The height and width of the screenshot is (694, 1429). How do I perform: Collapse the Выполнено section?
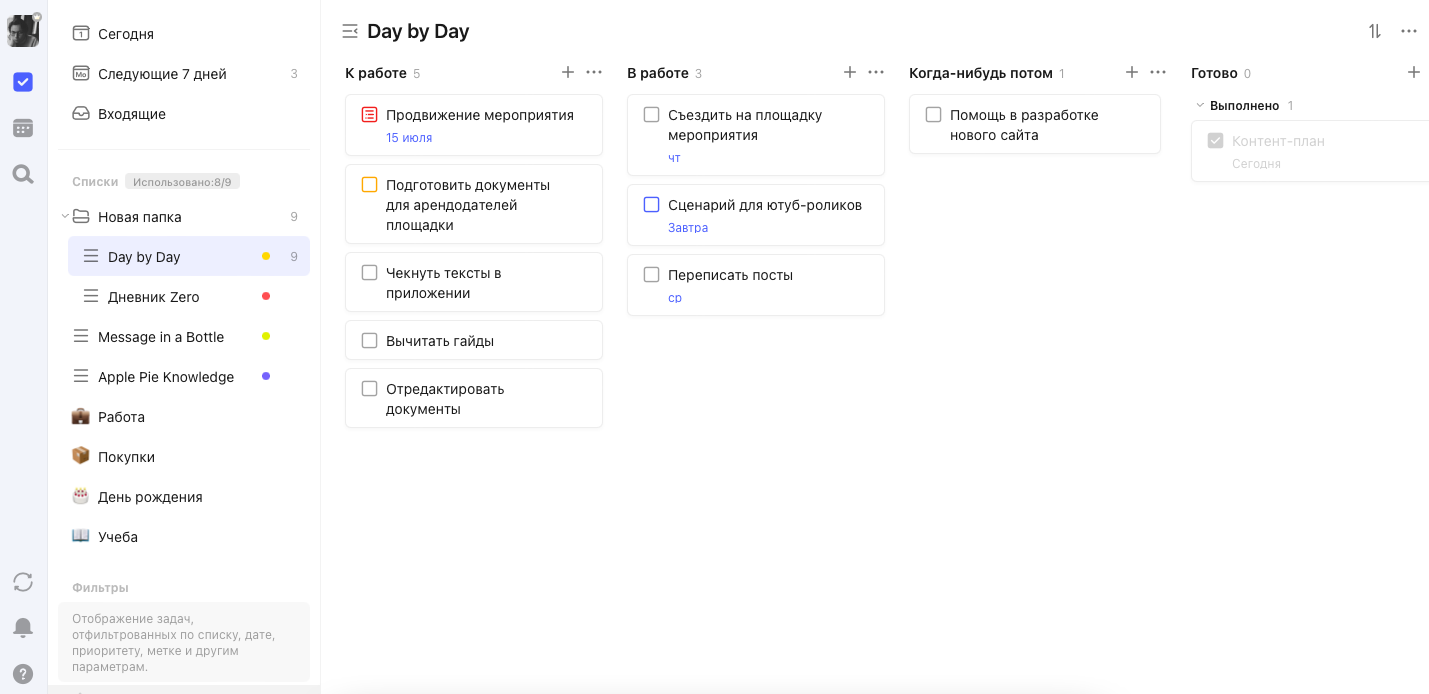(1200, 105)
